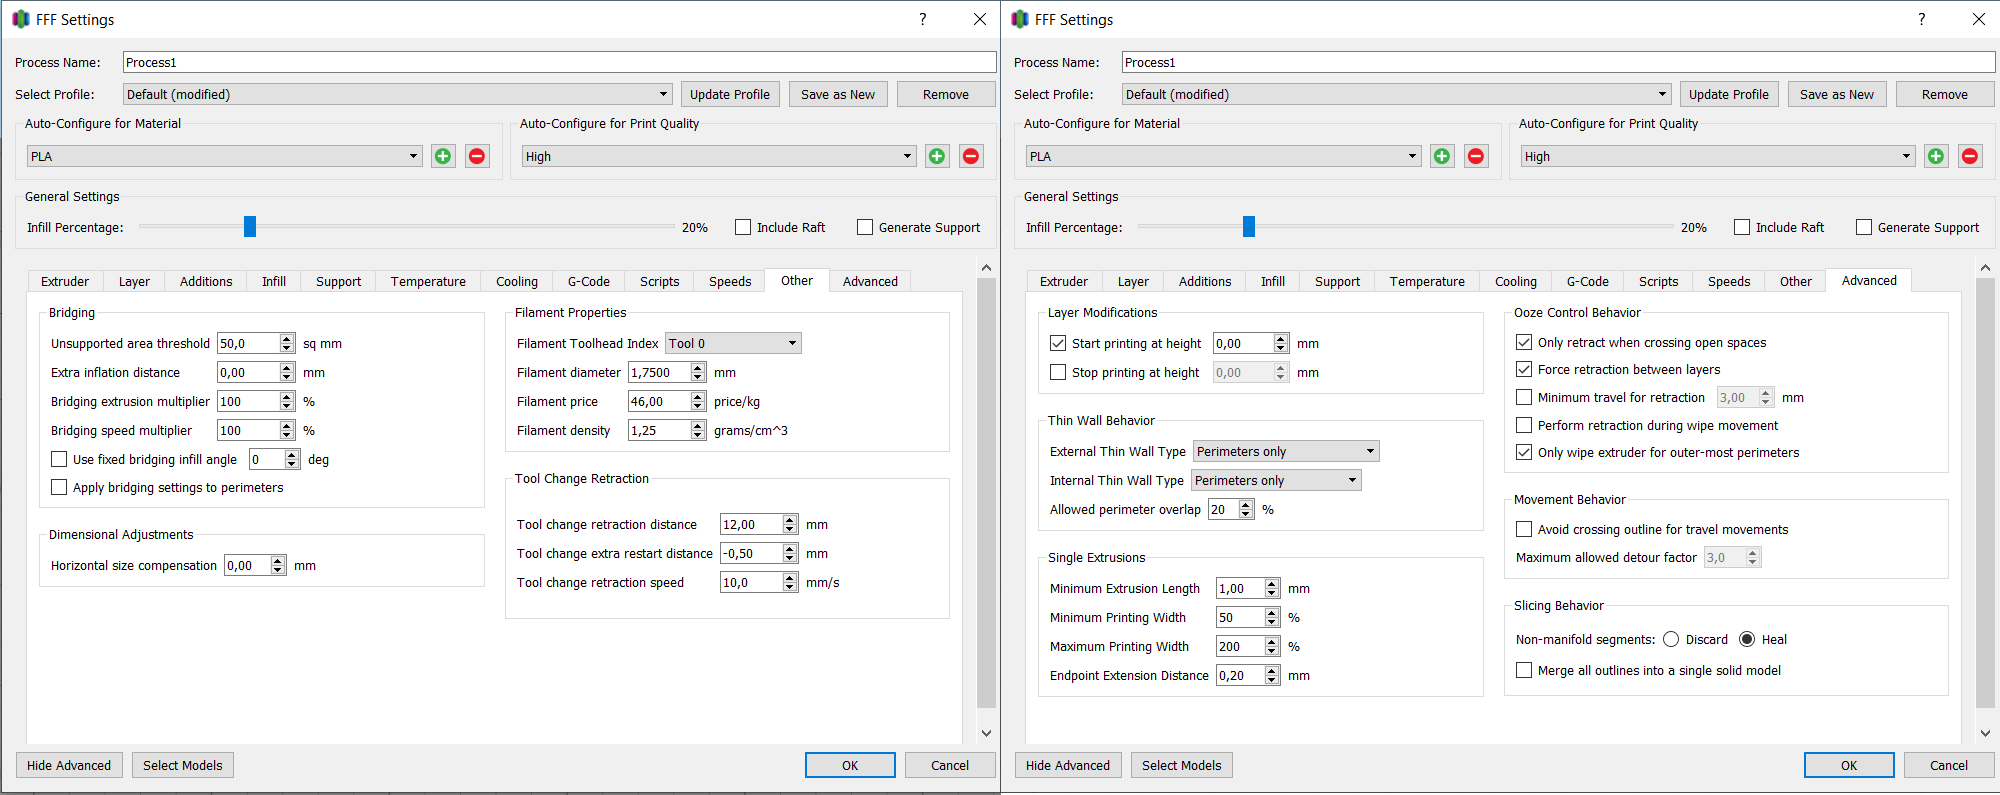
Task: Click green add-material icon in Ooze Control window
Action: [x=1442, y=156]
